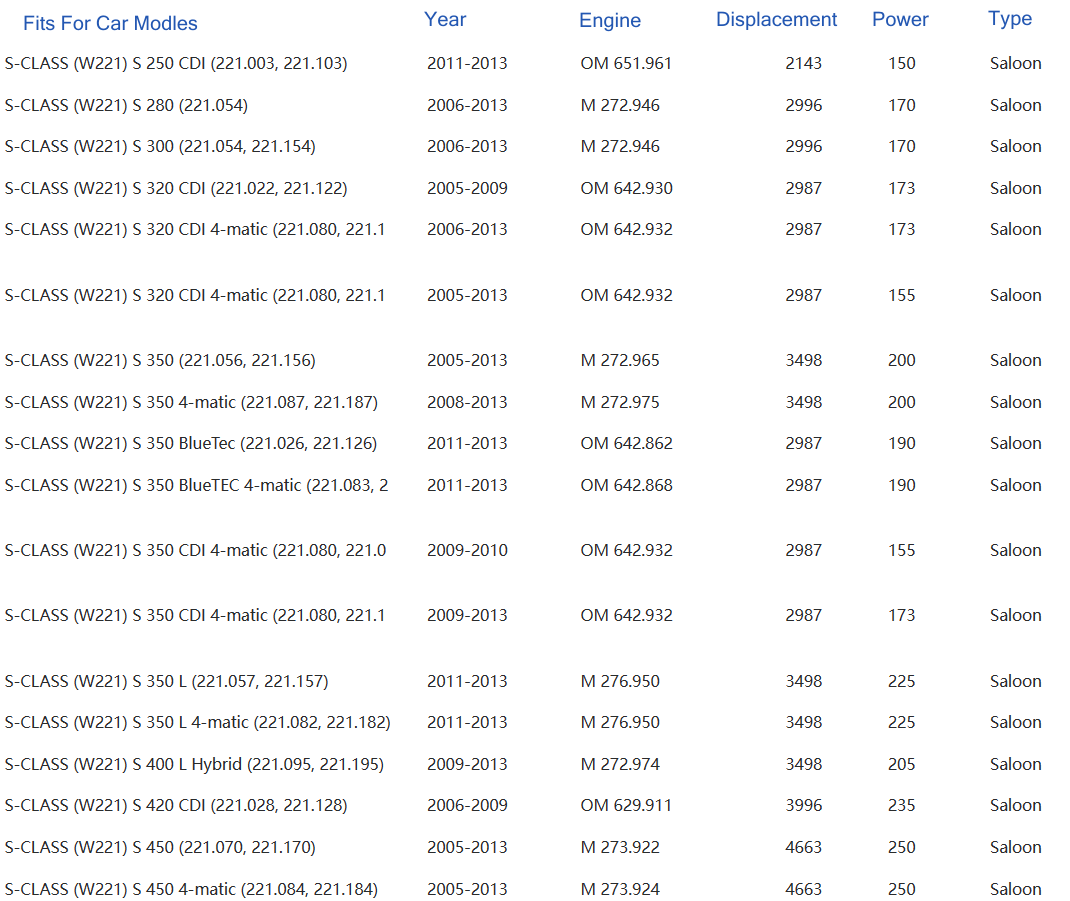Click the S 400 L Hybrid model name
Viewport: 1070px width, 901px height.
(194, 764)
